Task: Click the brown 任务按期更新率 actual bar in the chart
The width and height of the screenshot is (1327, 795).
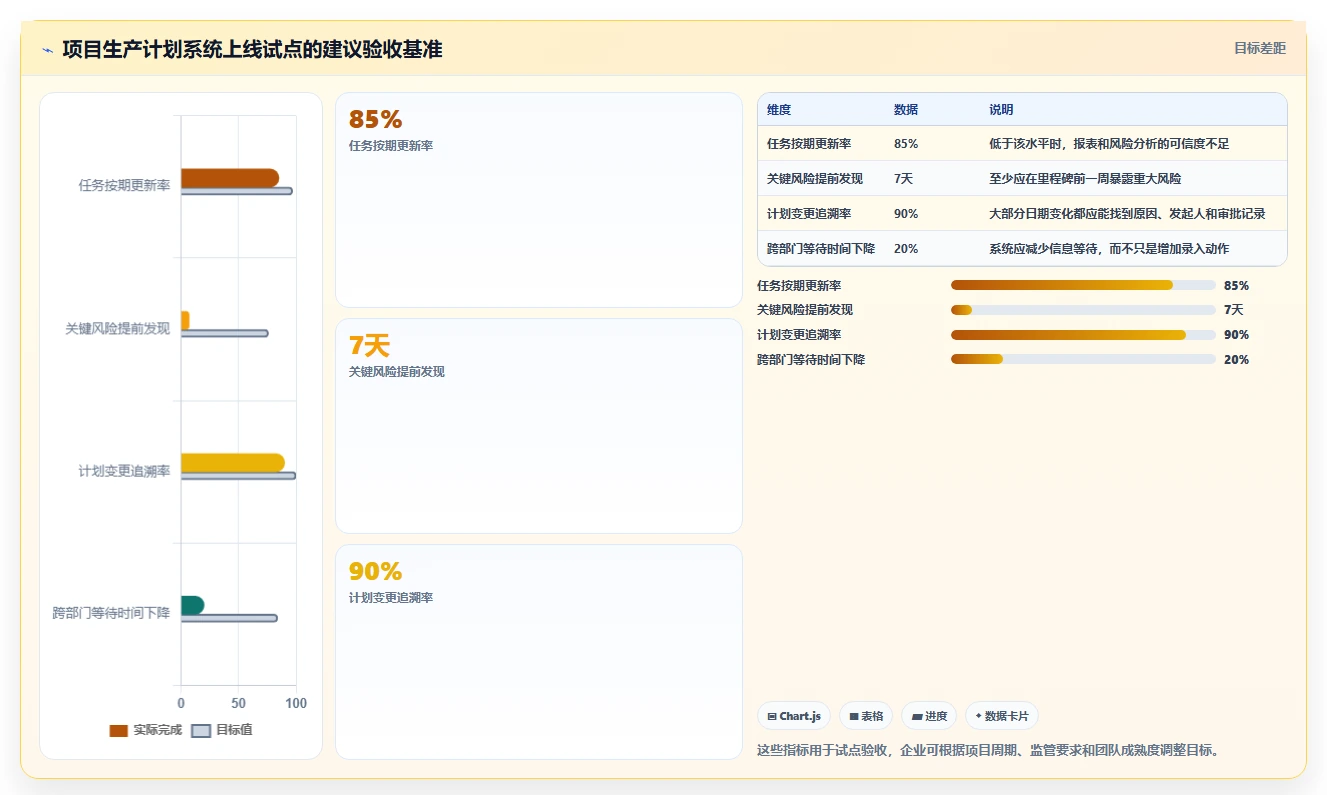Action: point(230,178)
